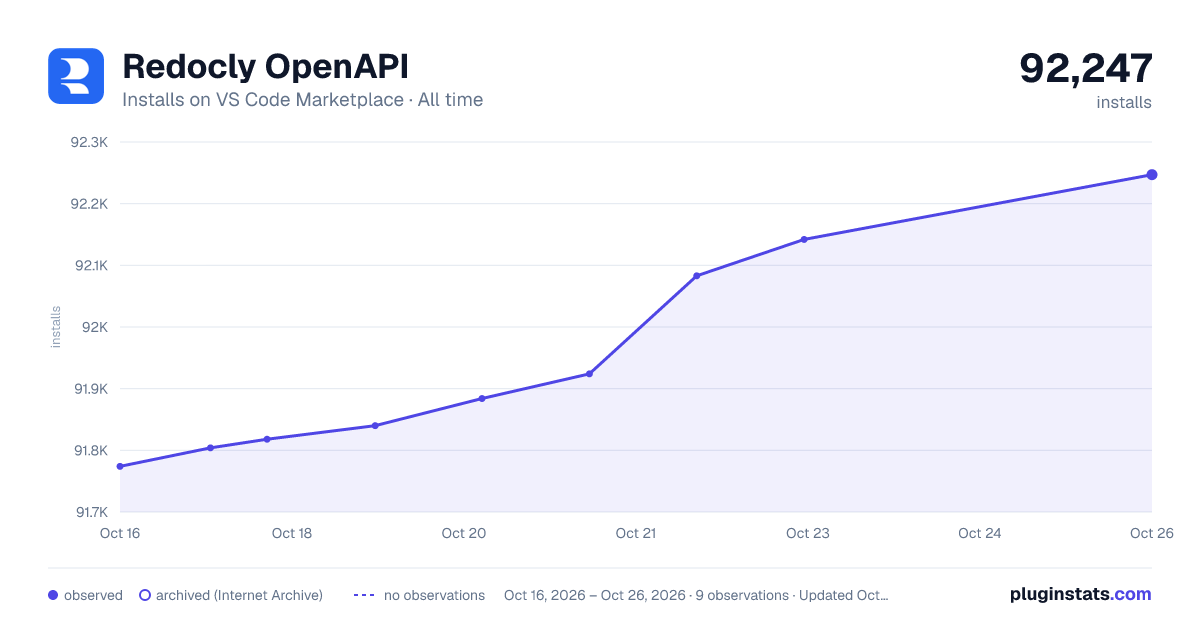Viewport: 1200px width, 630px height.
Task: Click the 92,247 installs total
Action: click(1086, 68)
